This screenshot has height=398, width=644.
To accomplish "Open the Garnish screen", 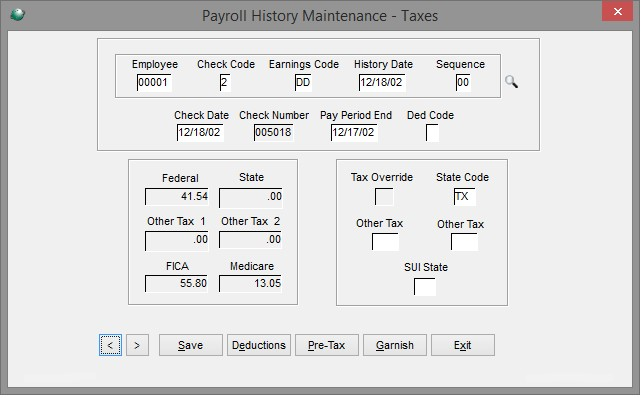I will 395,345.
